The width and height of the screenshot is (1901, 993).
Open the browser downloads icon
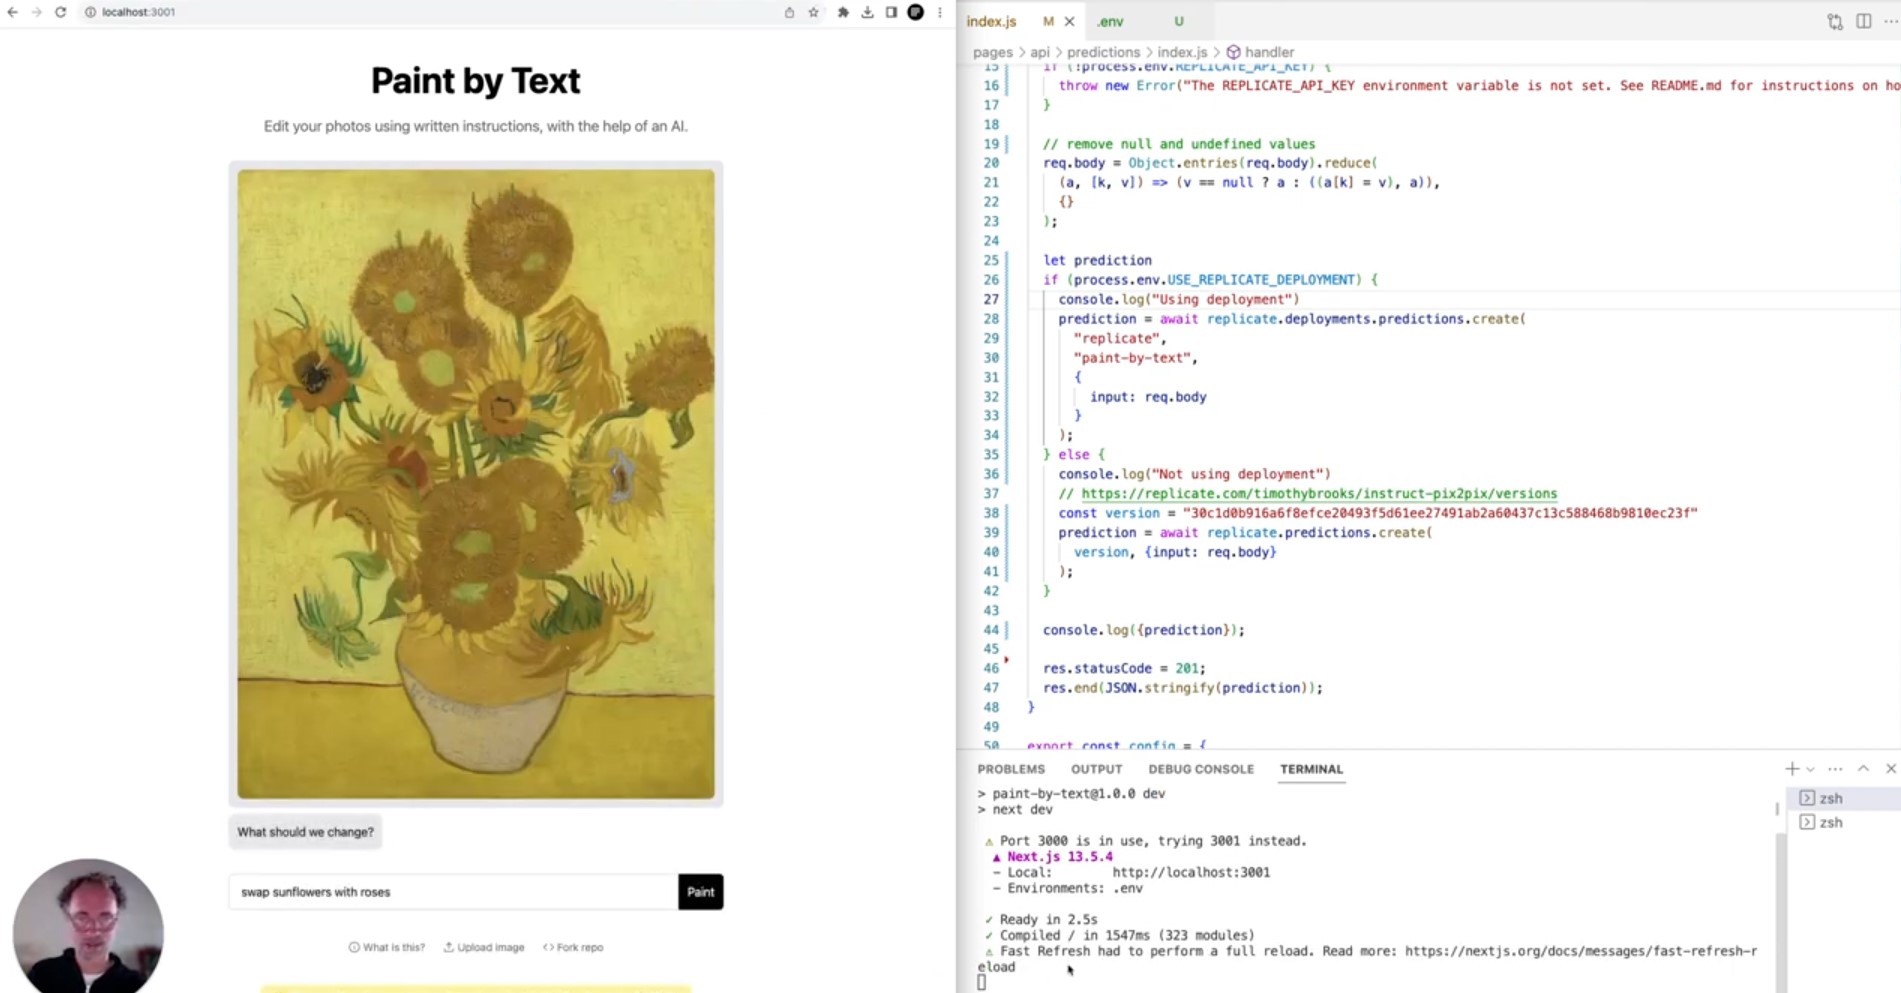point(867,12)
